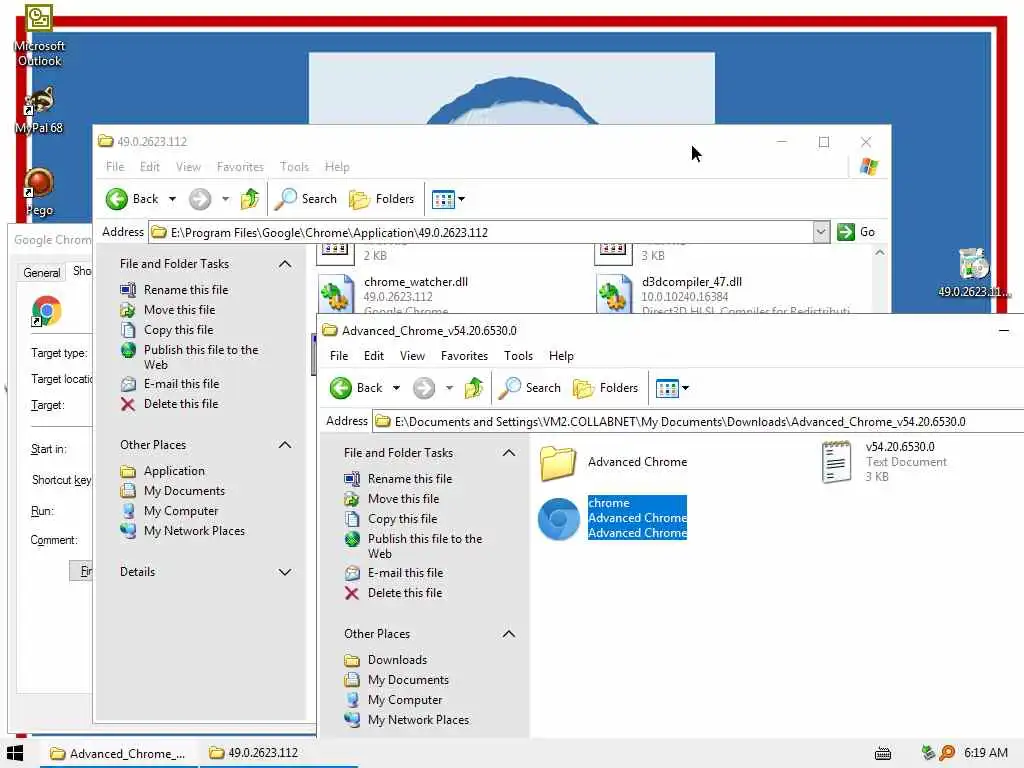This screenshot has width=1024, height=768.
Task: Open Forward history dropdown in Advanced_Chrome window
Action: (449, 388)
